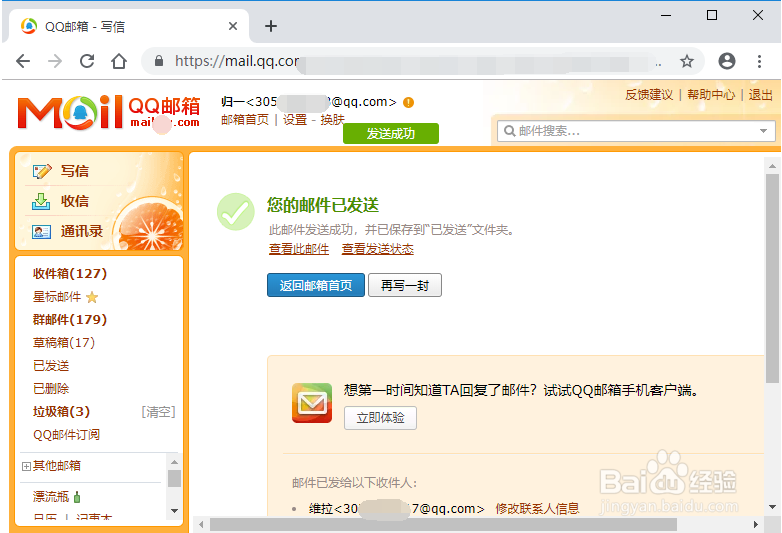Open the browser profile avatar
This screenshot has width=782, height=533.
point(727,61)
